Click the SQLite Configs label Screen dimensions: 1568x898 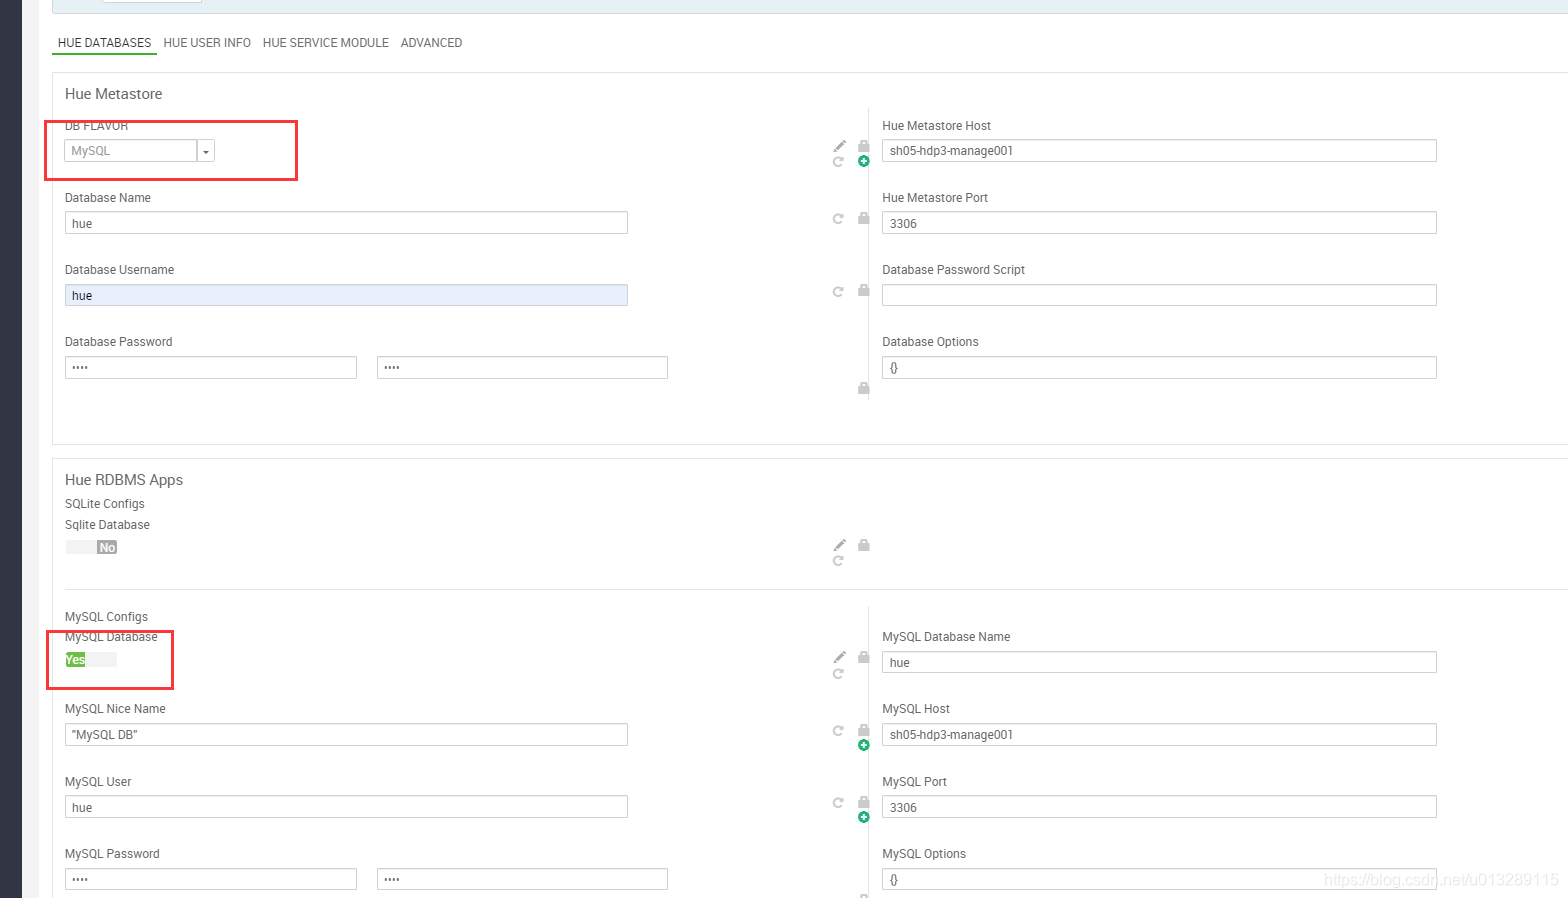[x=105, y=504]
